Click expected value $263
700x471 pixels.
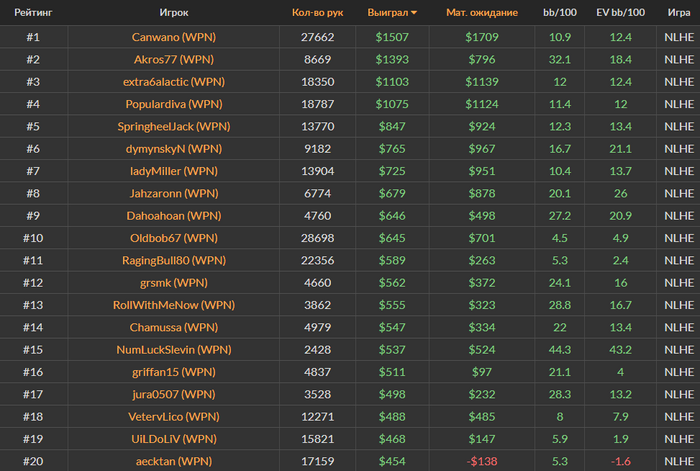pos(482,260)
